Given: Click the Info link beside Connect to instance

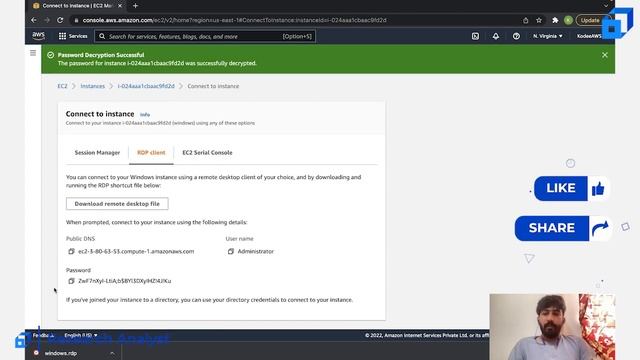Looking at the screenshot, I should pyautogui.click(x=145, y=115).
